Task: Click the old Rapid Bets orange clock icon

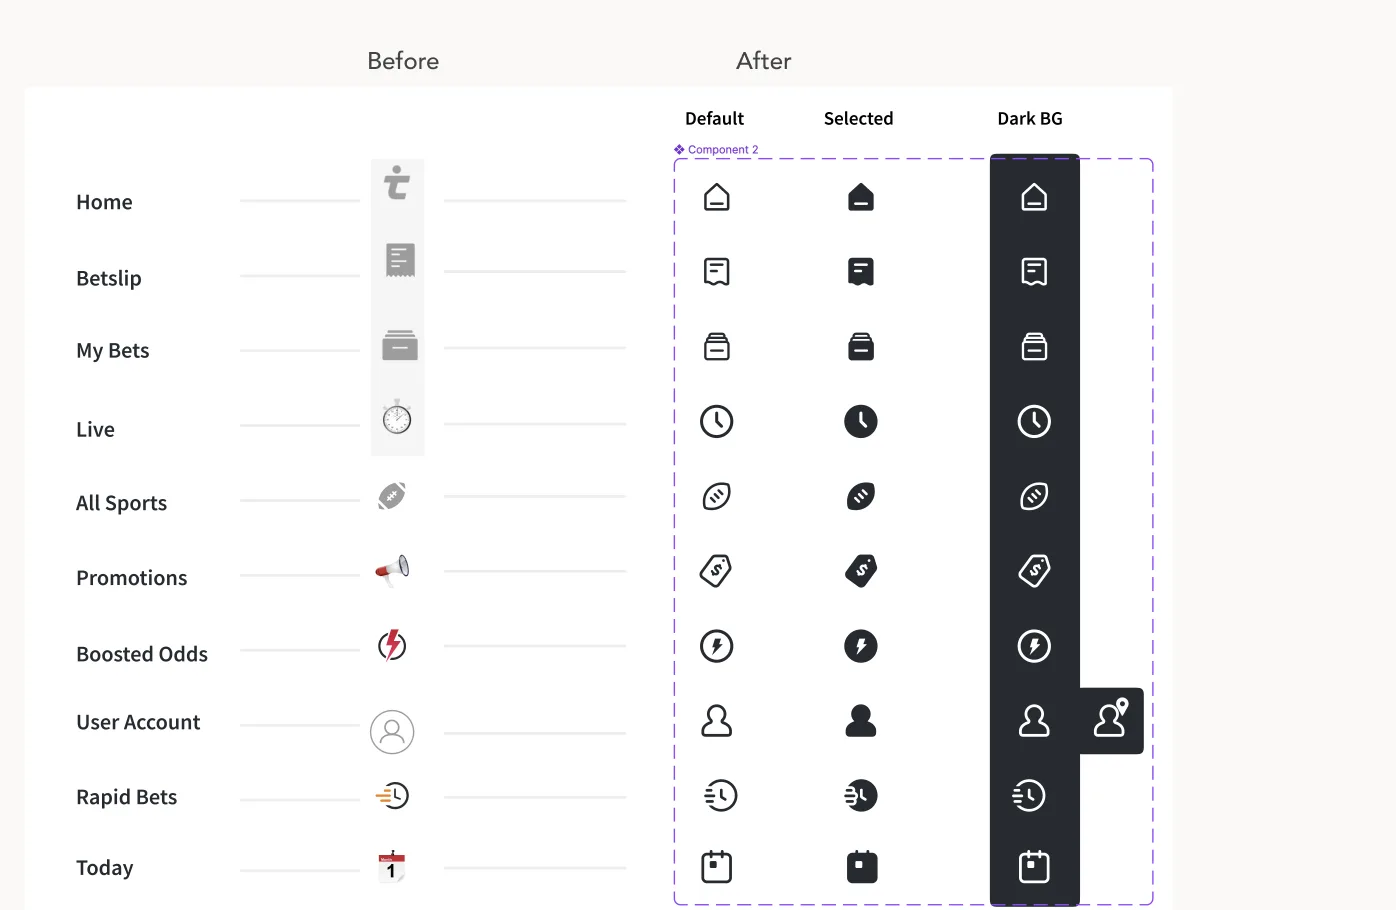Action: point(393,796)
